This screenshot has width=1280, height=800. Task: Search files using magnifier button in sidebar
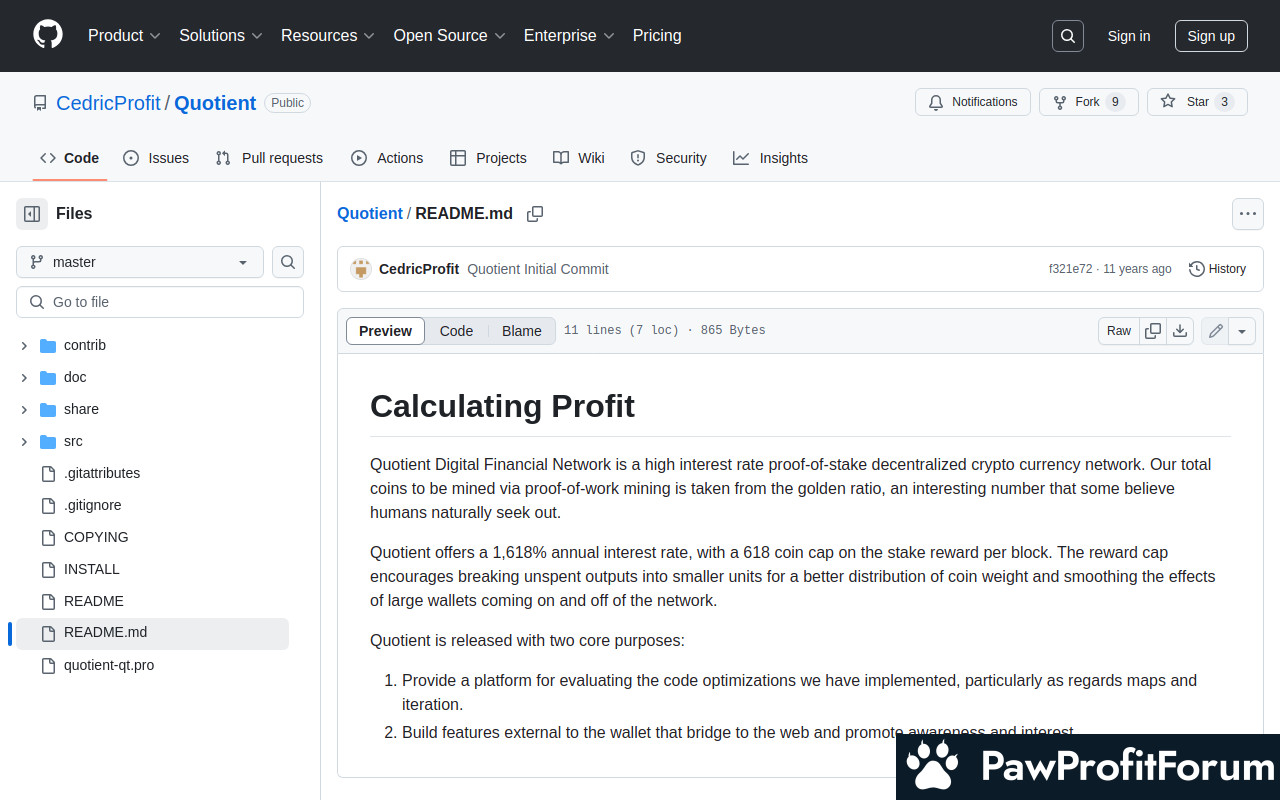(x=288, y=262)
